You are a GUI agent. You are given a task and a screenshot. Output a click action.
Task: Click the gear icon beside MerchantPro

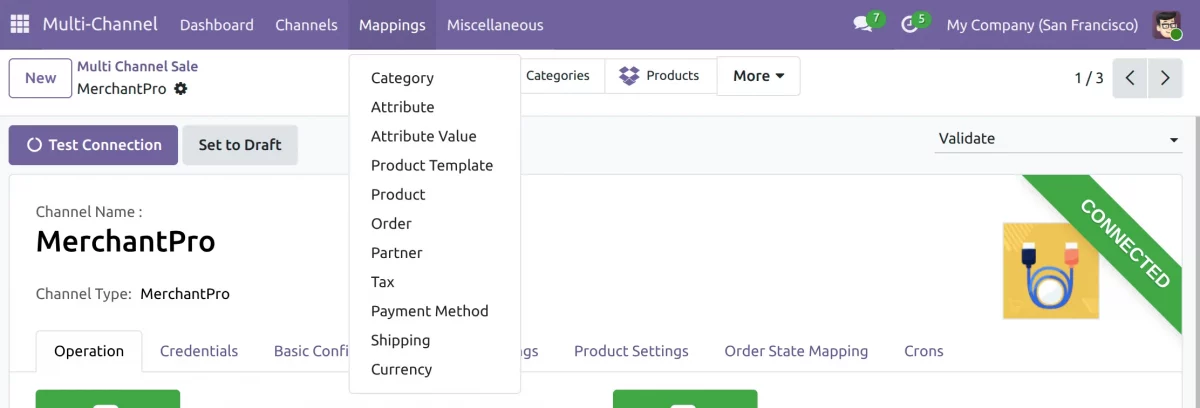coord(180,89)
